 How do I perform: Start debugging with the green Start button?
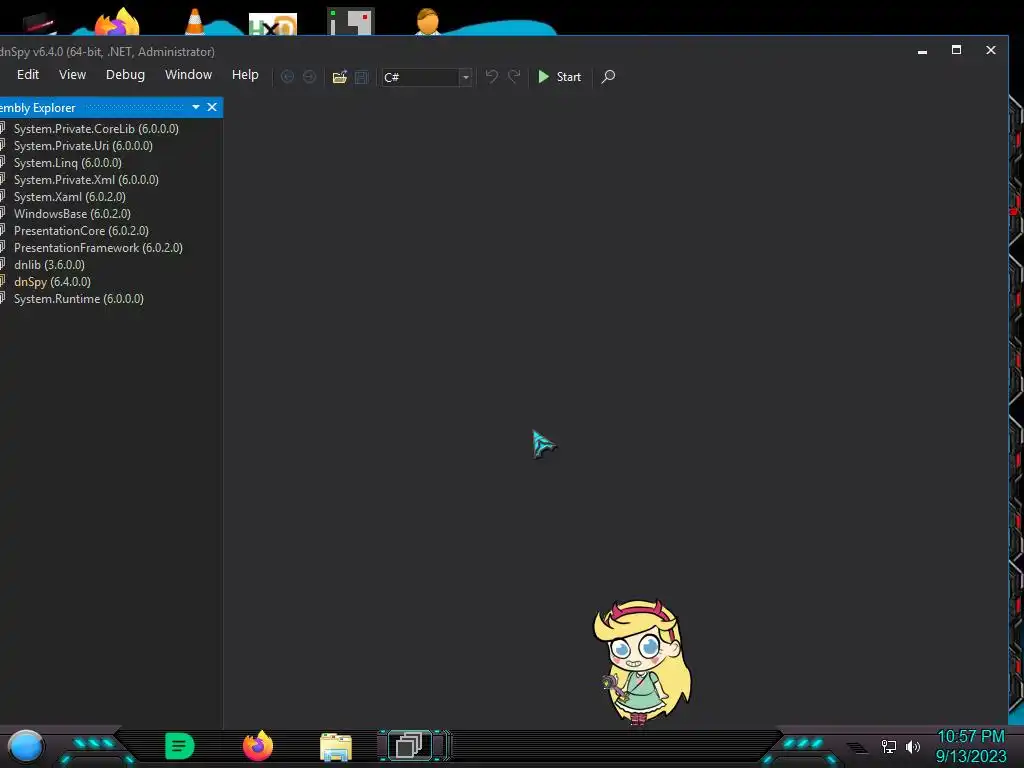[x=560, y=76]
